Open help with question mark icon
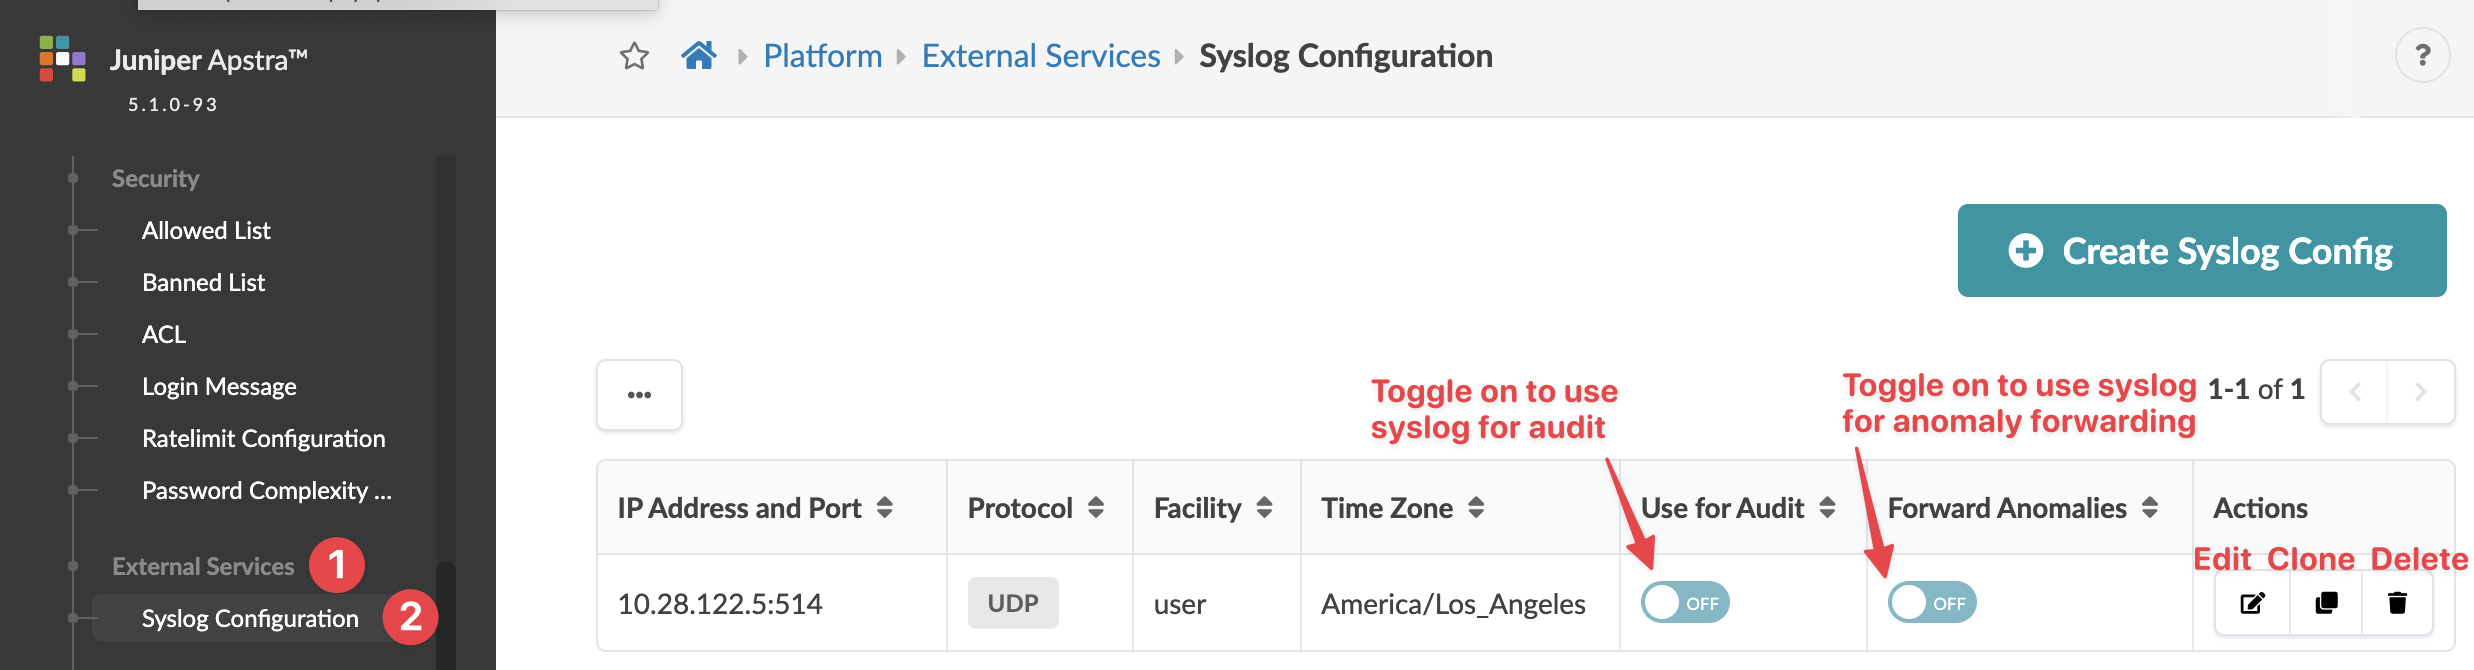Viewport: 2474px width, 670px height. click(2422, 56)
